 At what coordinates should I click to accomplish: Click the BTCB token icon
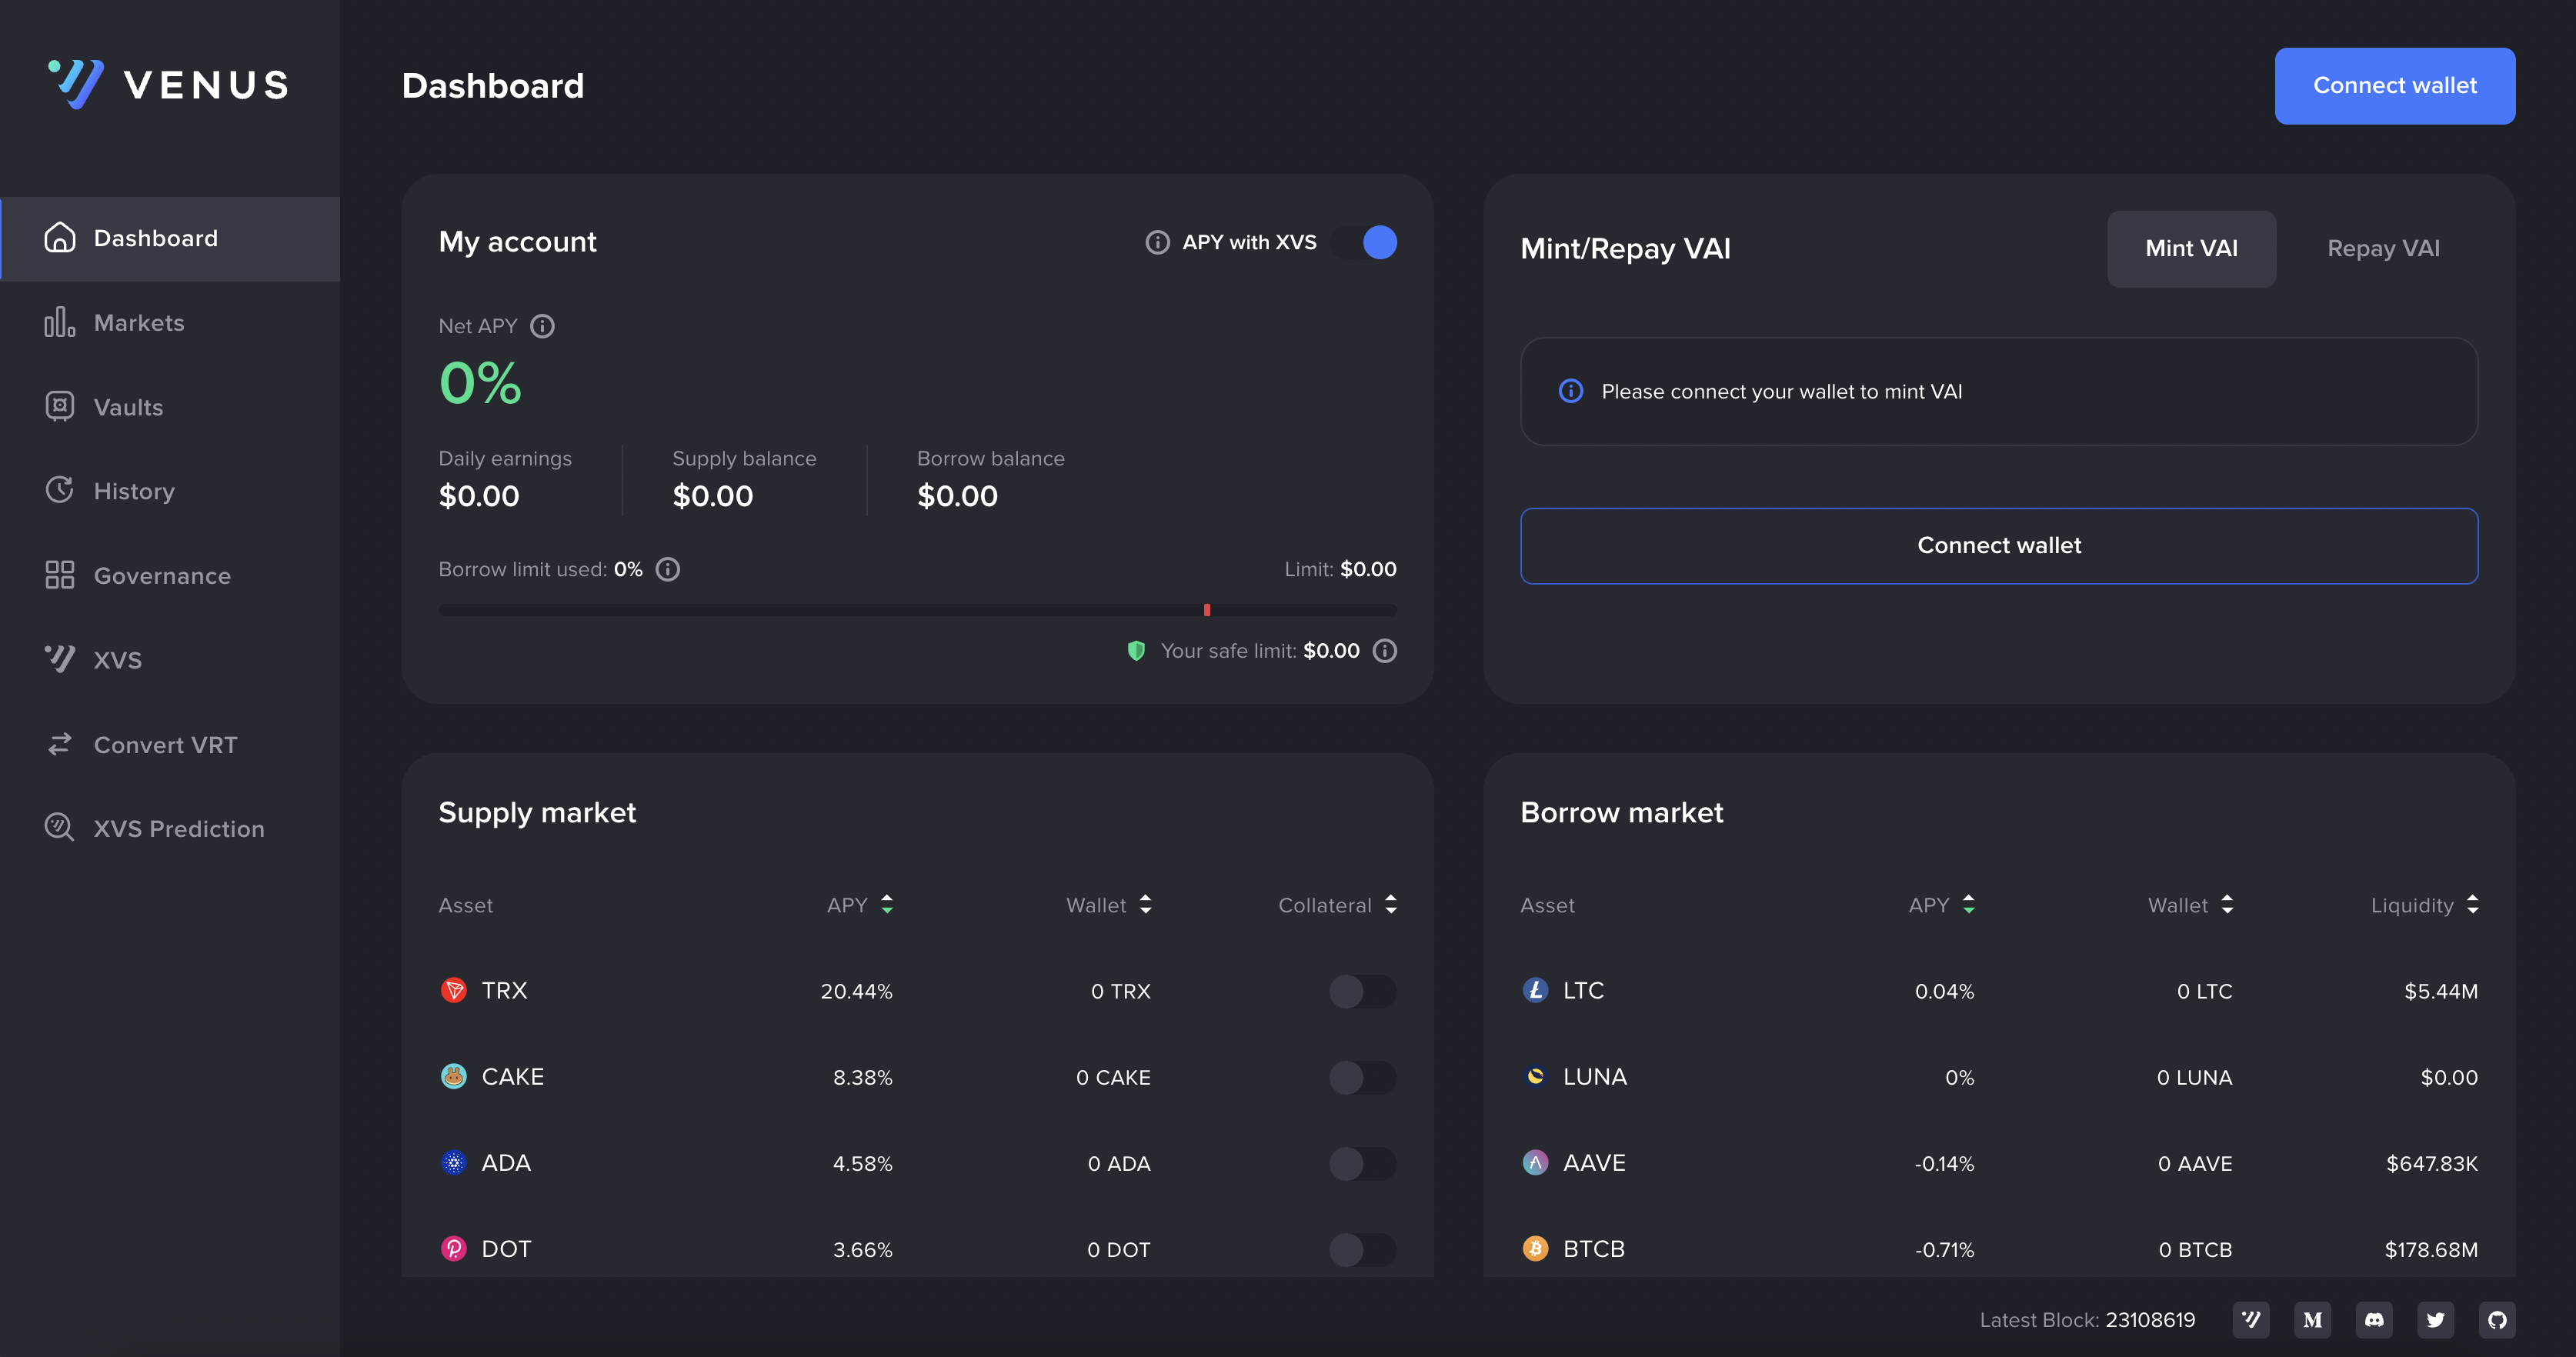pos(1535,1249)
